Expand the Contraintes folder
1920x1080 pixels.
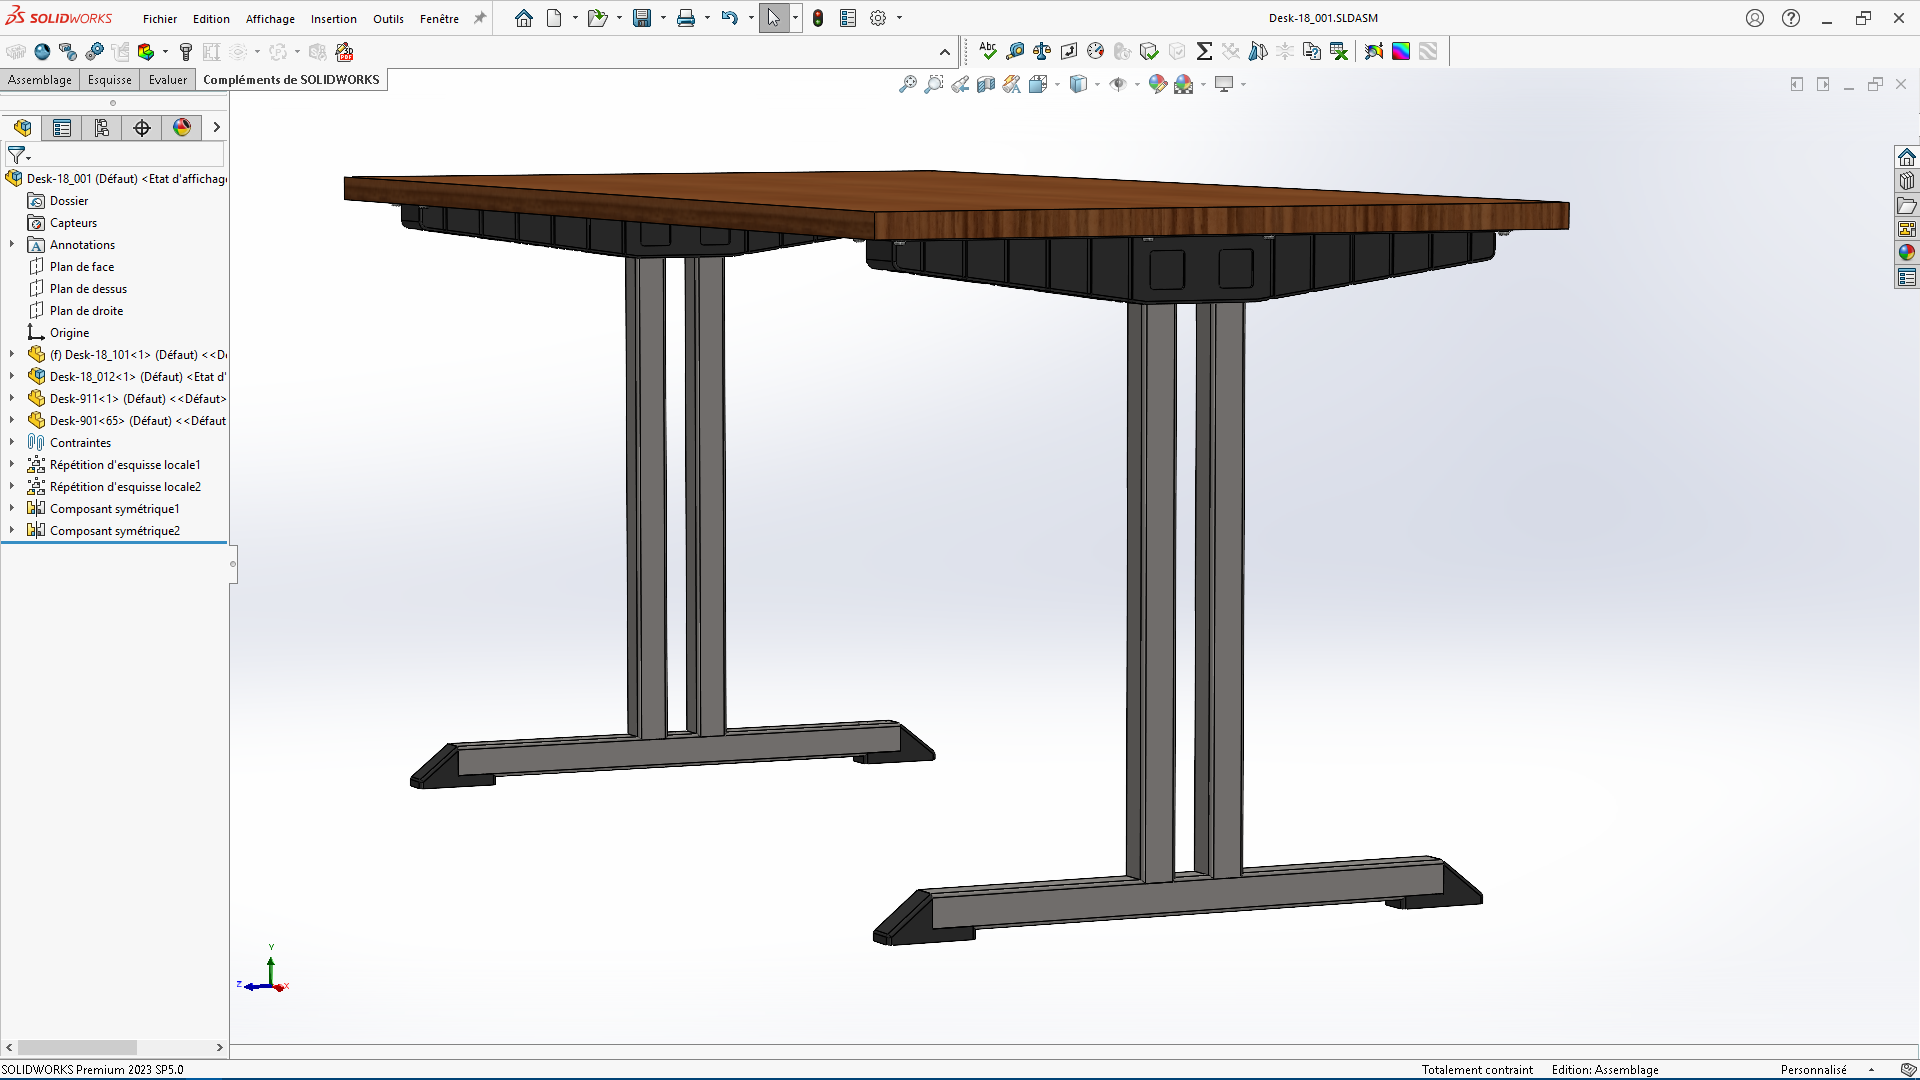pos(12,442)
